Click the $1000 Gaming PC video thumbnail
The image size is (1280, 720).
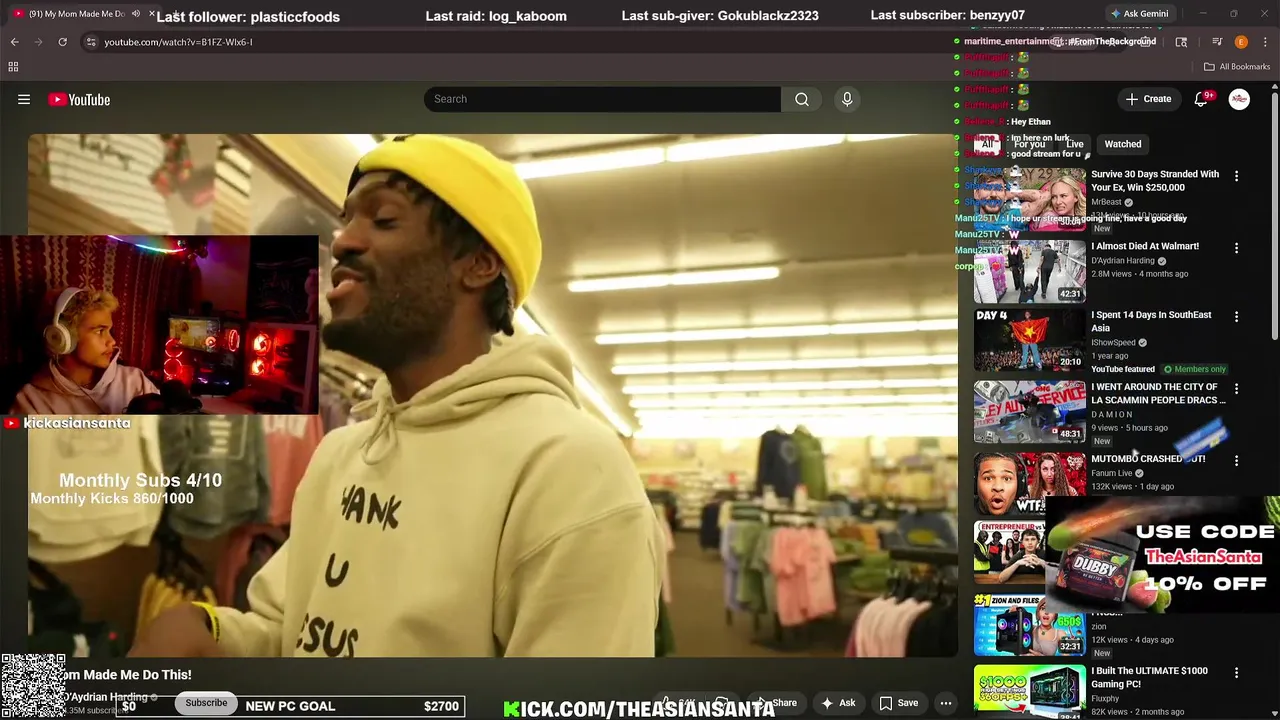point(1029,692)
